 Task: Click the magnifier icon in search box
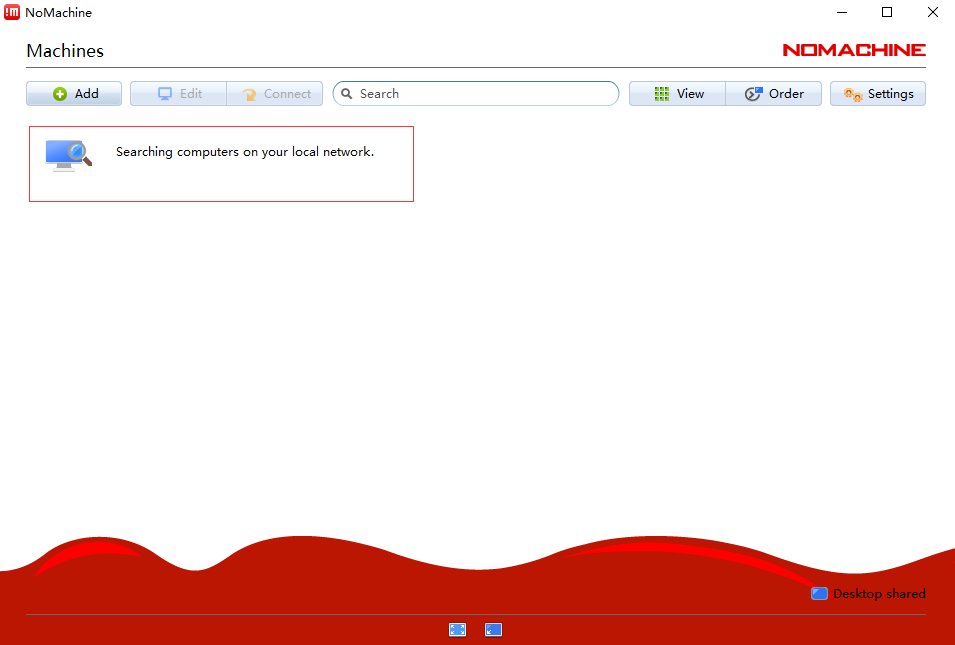click(x=347, y=94)
